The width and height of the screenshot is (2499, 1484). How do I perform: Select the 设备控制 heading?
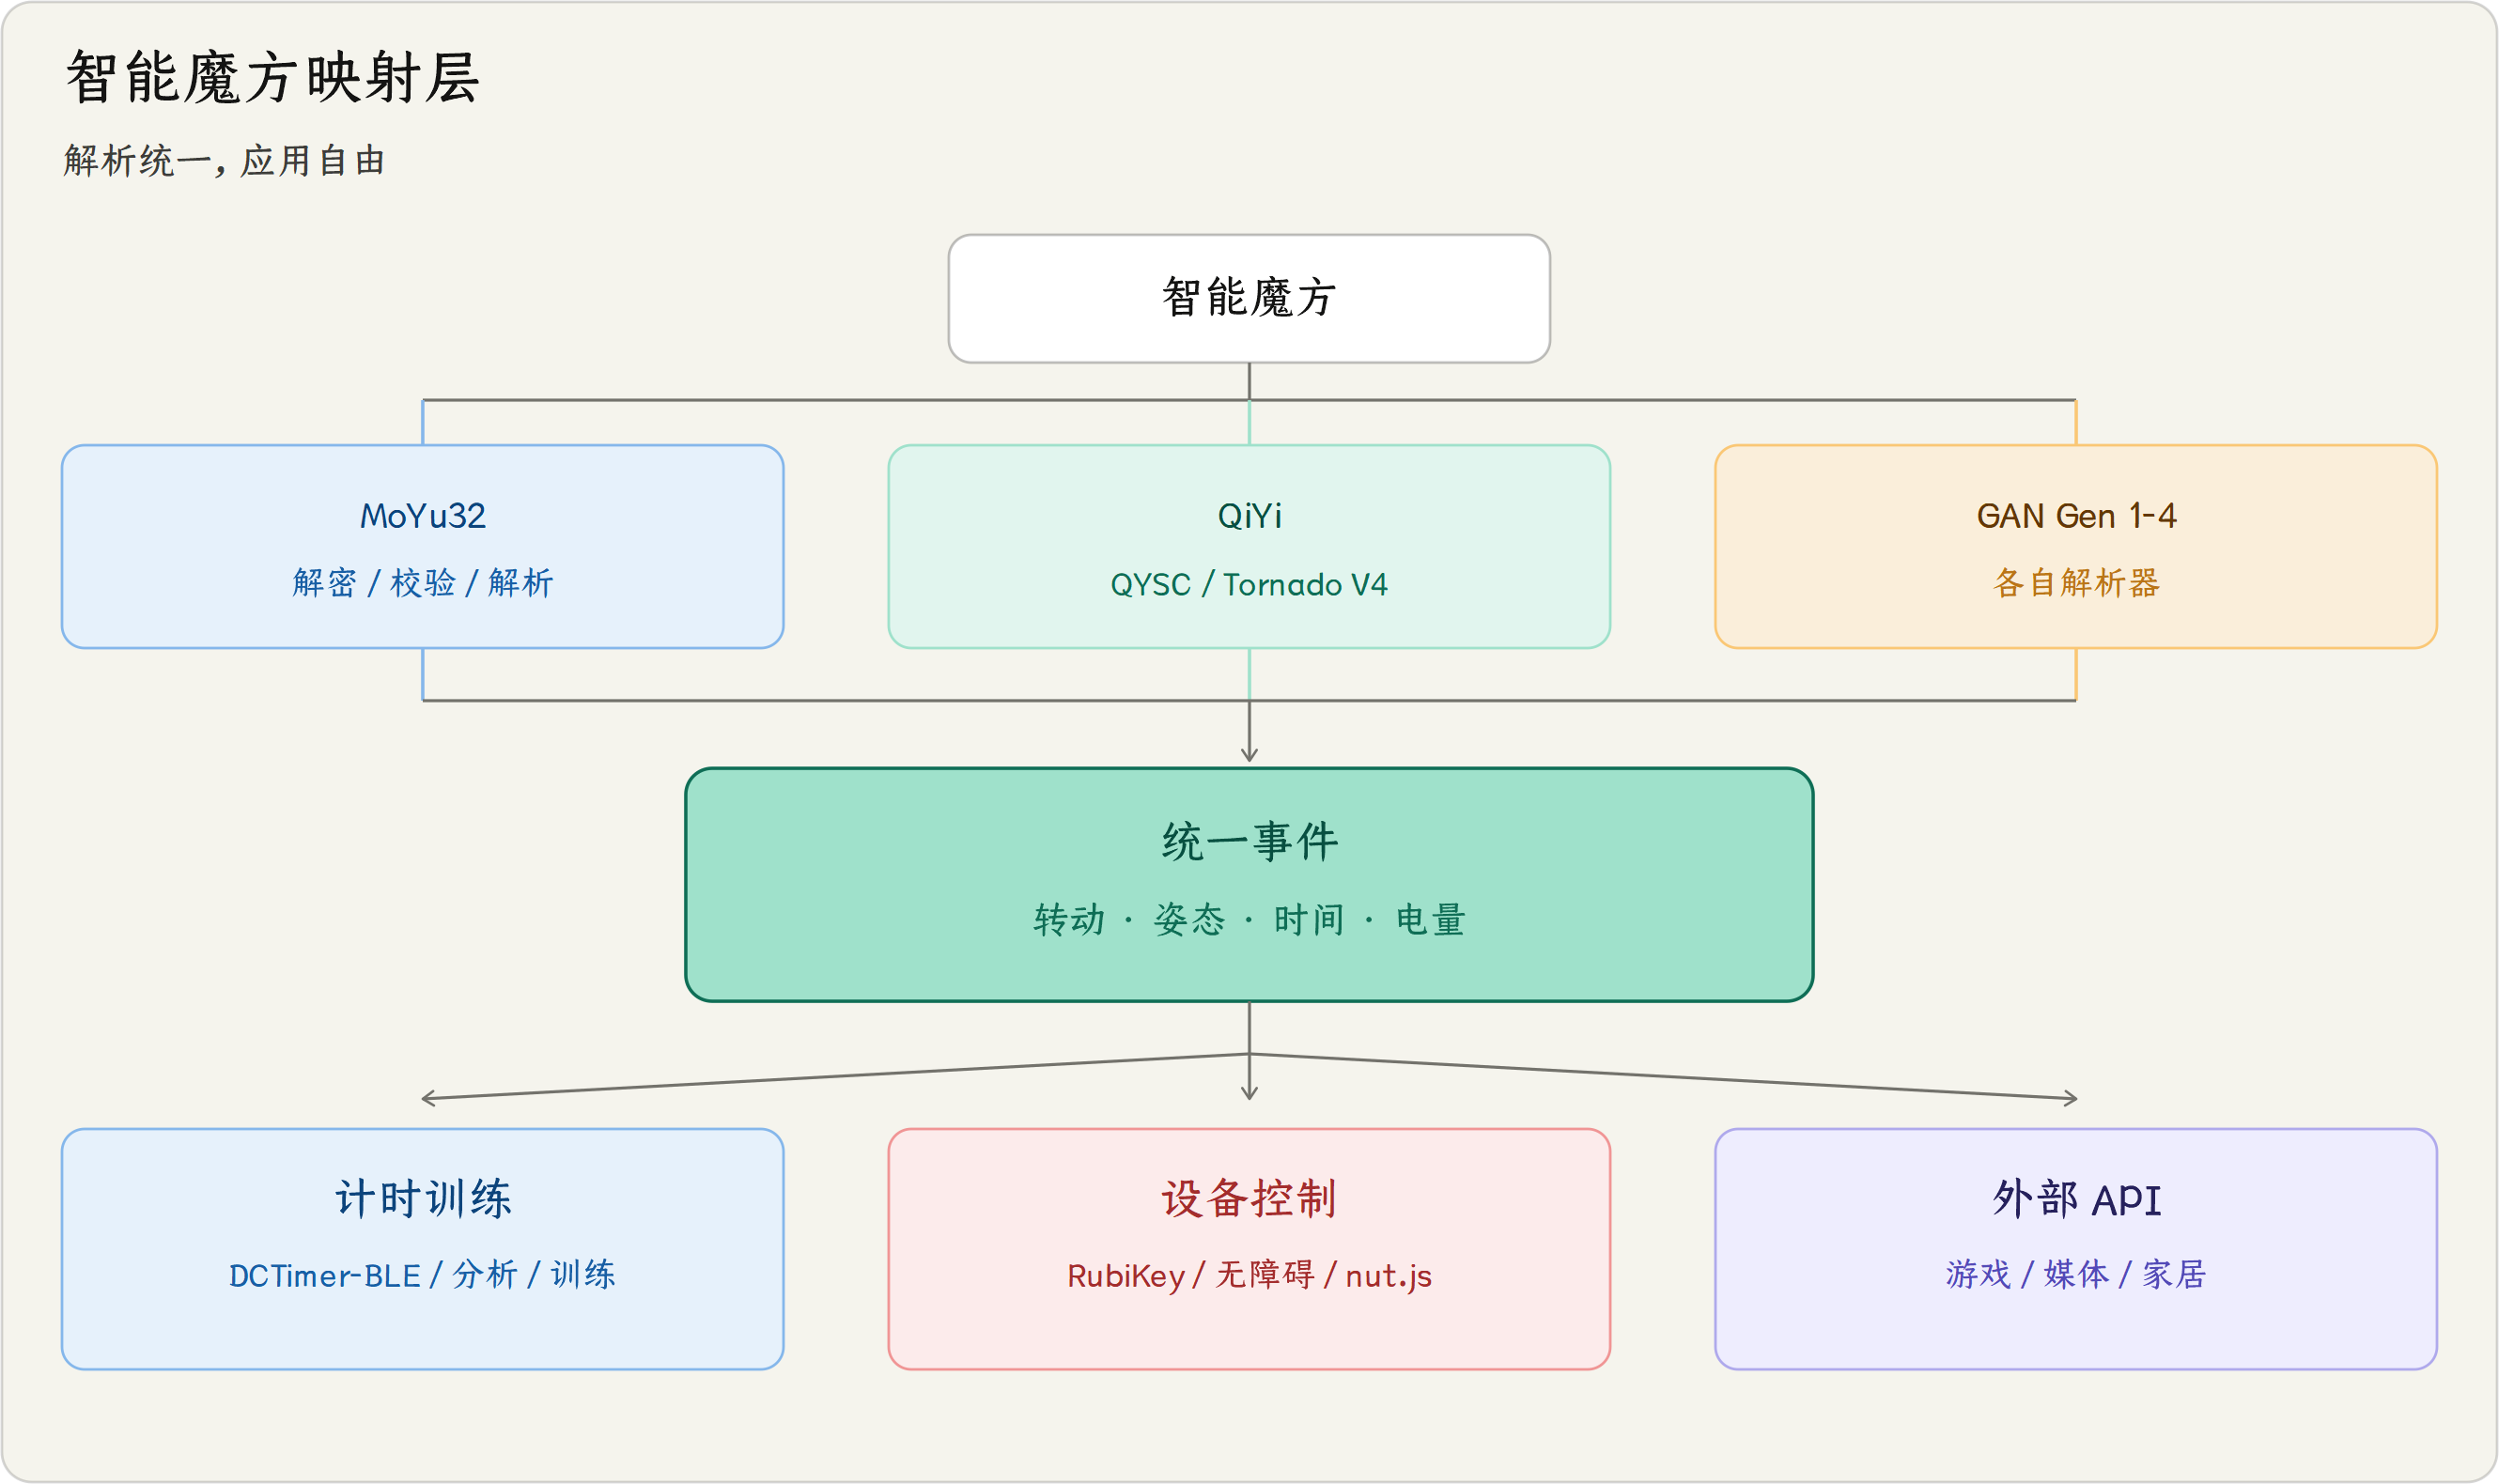(x=1249, y=1198)
